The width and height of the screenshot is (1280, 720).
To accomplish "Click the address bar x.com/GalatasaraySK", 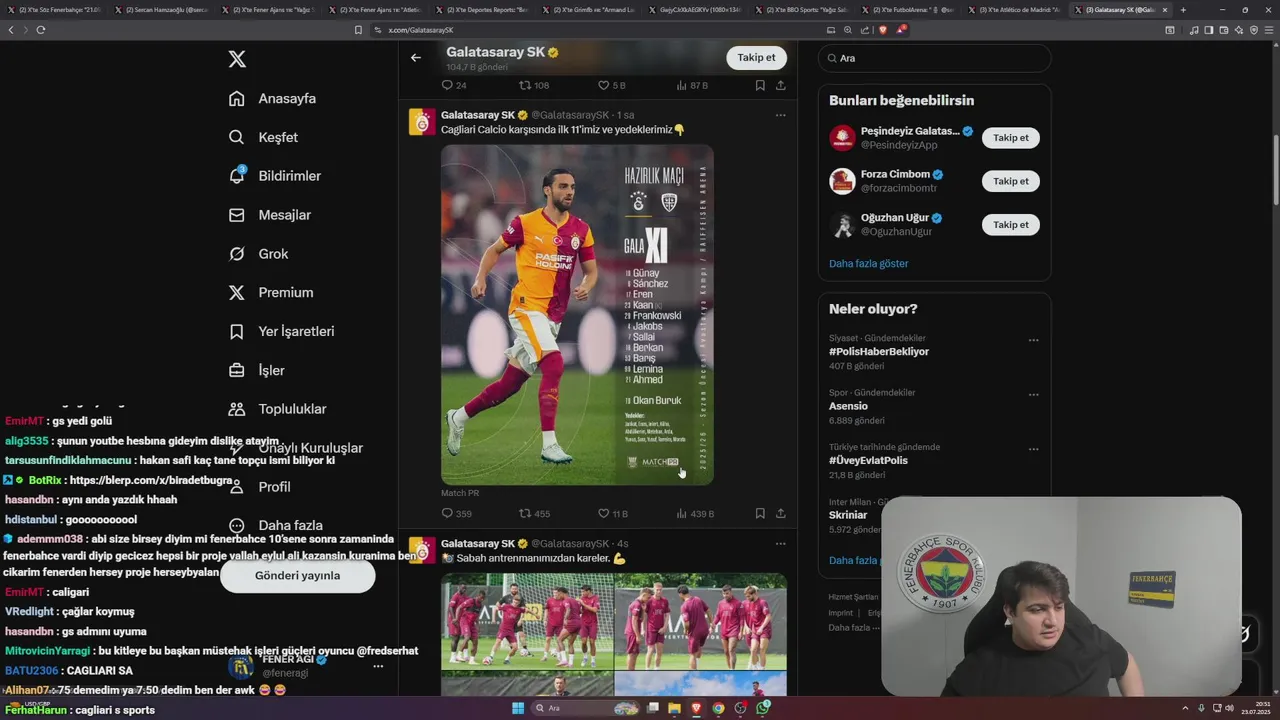I will tap(420, 30).
